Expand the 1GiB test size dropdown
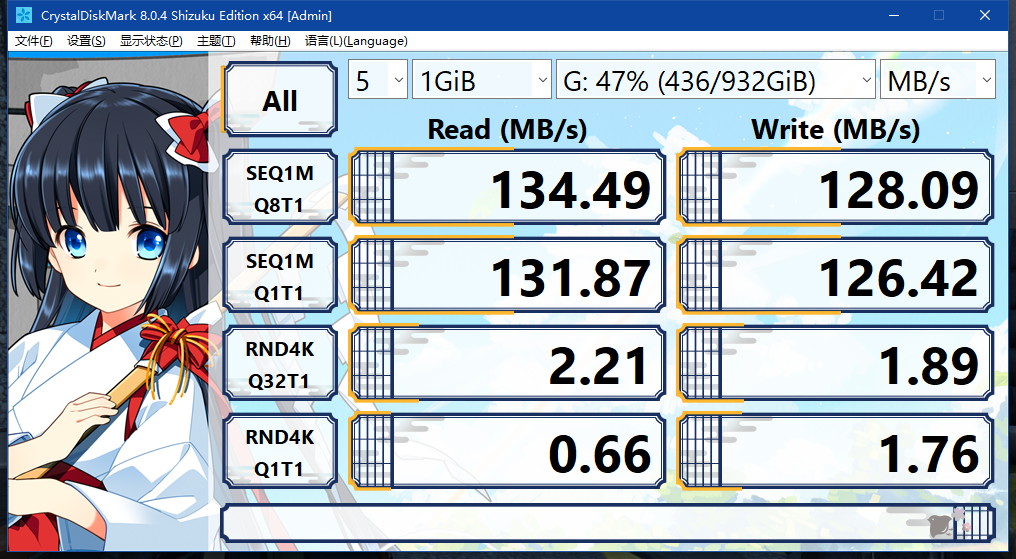This screenshot has height=559, width=1016. tap(481, 80)
